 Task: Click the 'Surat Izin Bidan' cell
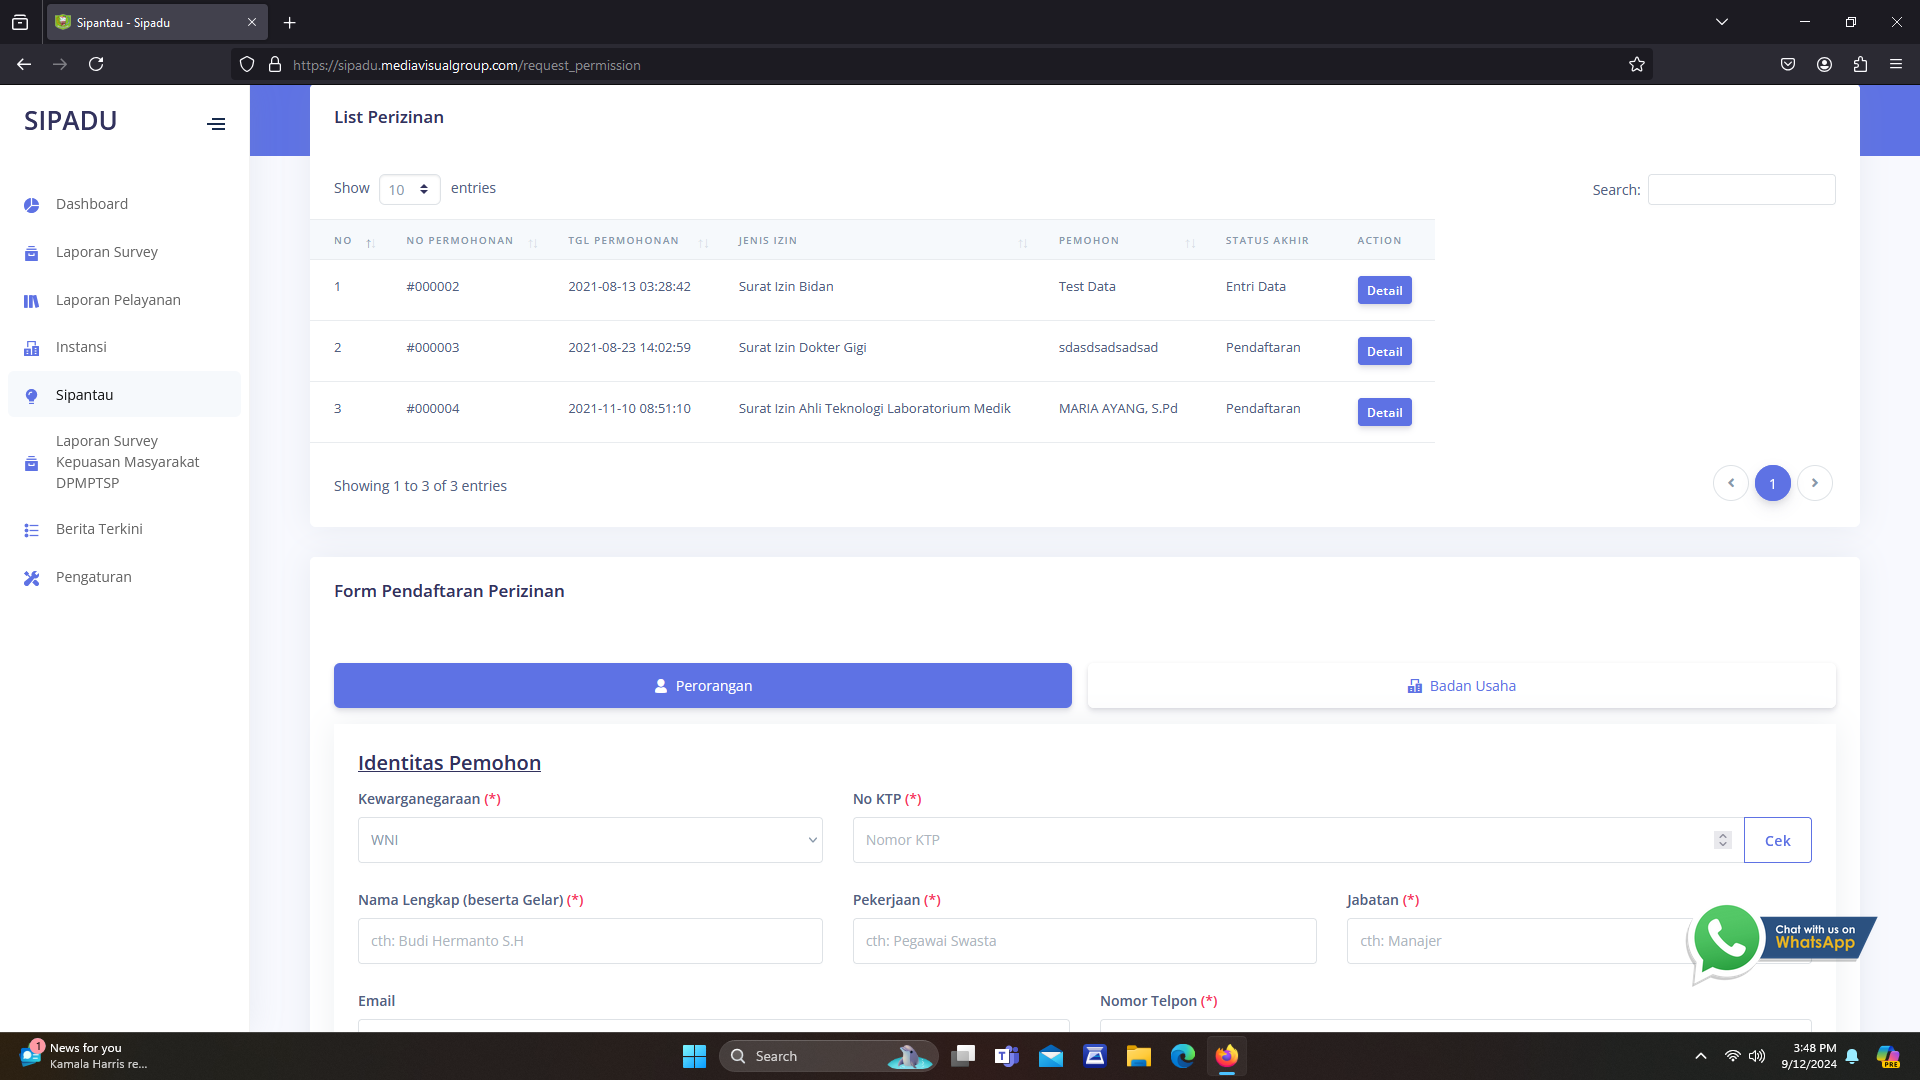point(786,286)
